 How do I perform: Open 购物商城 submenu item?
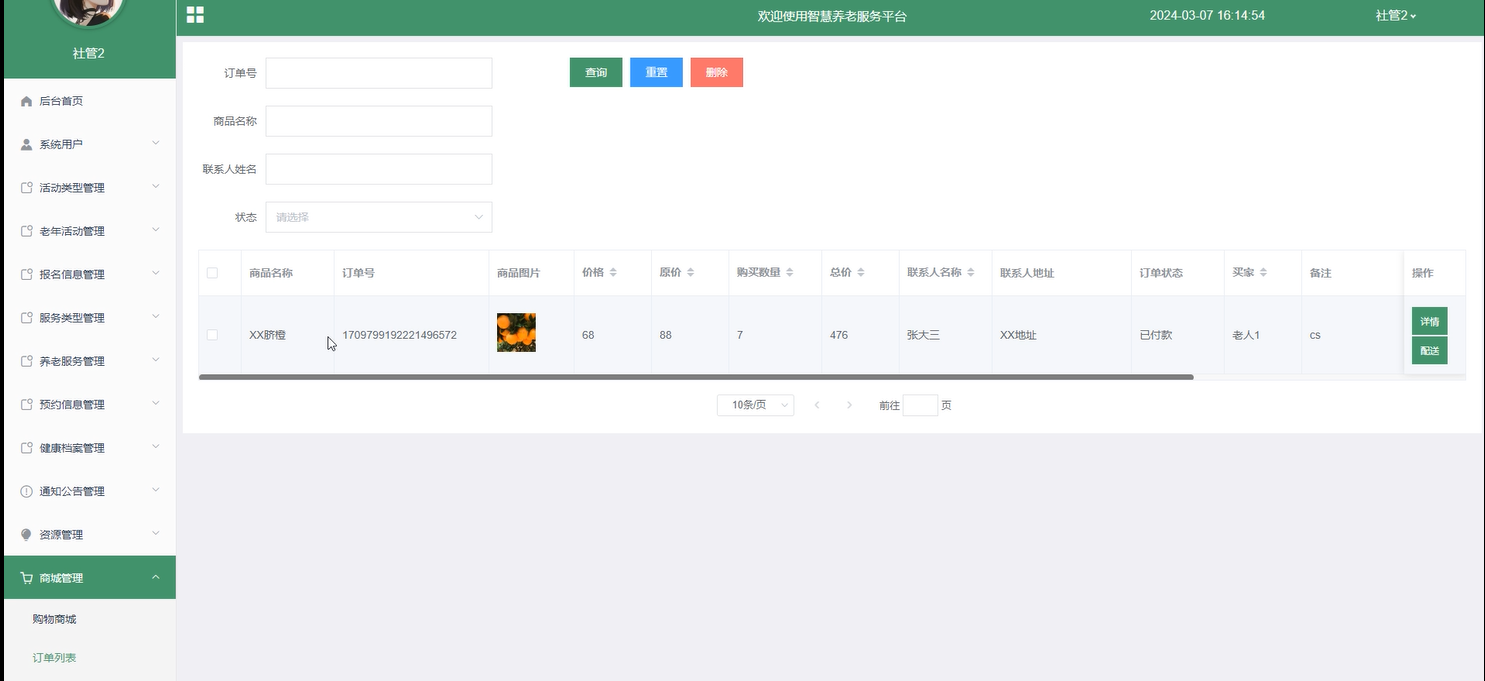coord(90,619)
